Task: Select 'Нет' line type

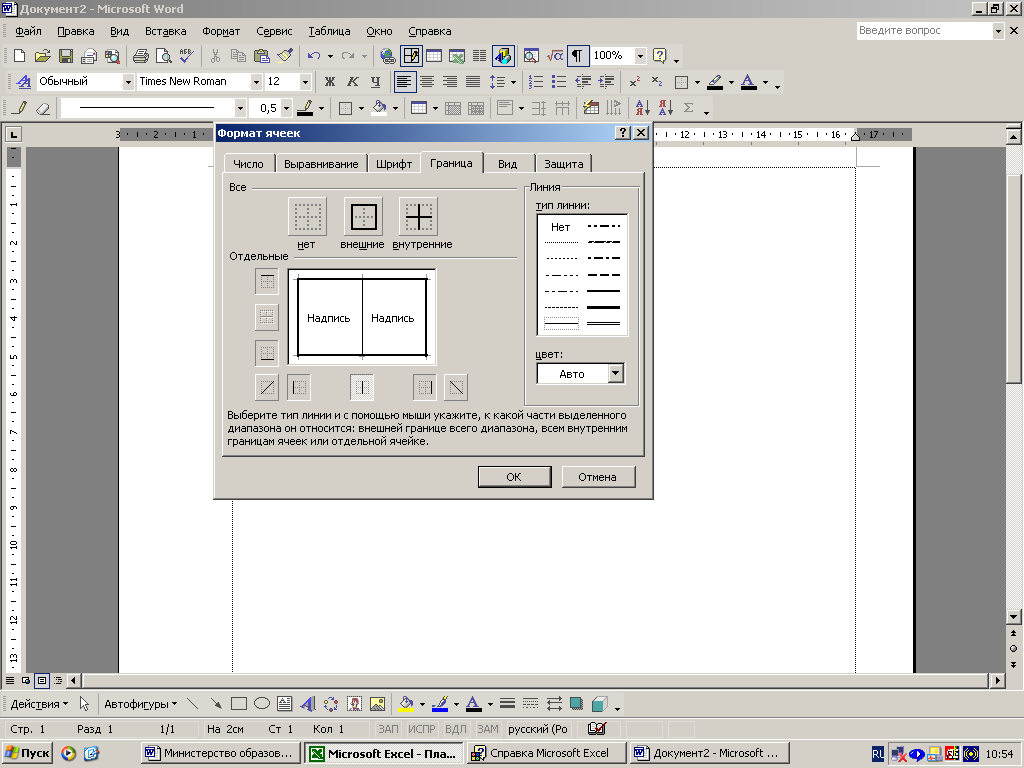Action: (560, 227)
